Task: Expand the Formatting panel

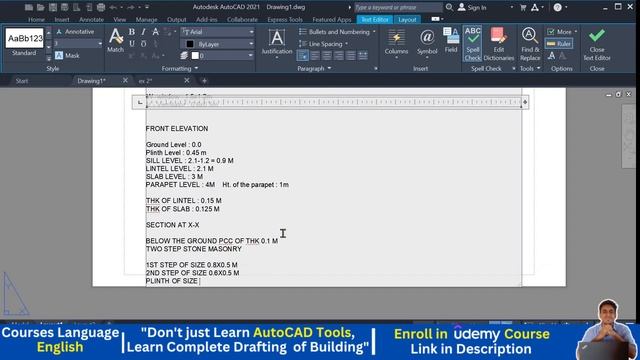Action: tap(180, 69)
